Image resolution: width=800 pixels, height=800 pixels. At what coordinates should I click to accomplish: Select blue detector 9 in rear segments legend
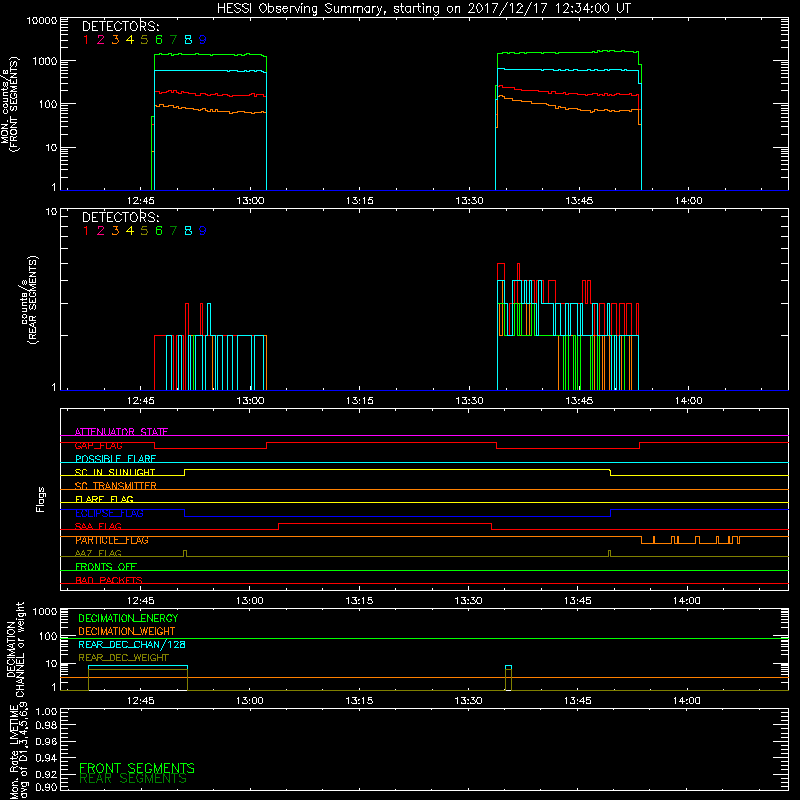click(203, 231)
